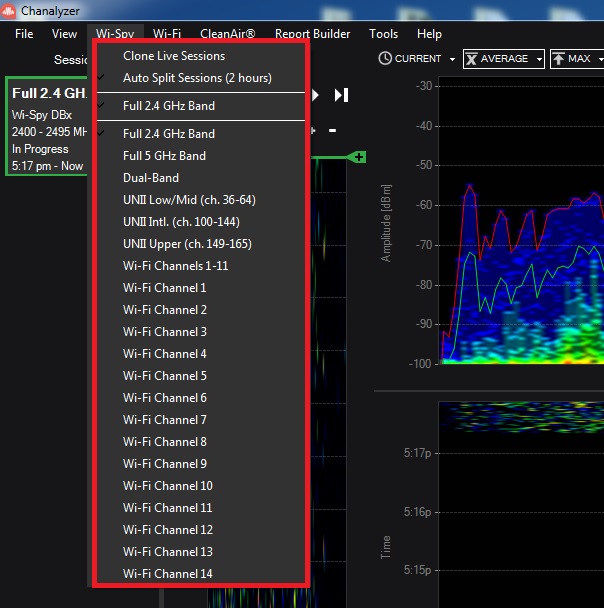Click the MAX trace arrow icon
This screenshot has height=608, width=604.
tap(558, 59)
